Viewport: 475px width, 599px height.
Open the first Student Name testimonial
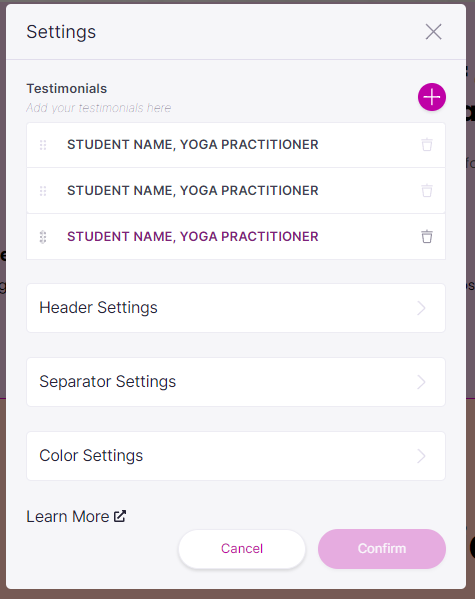point(236,145)
